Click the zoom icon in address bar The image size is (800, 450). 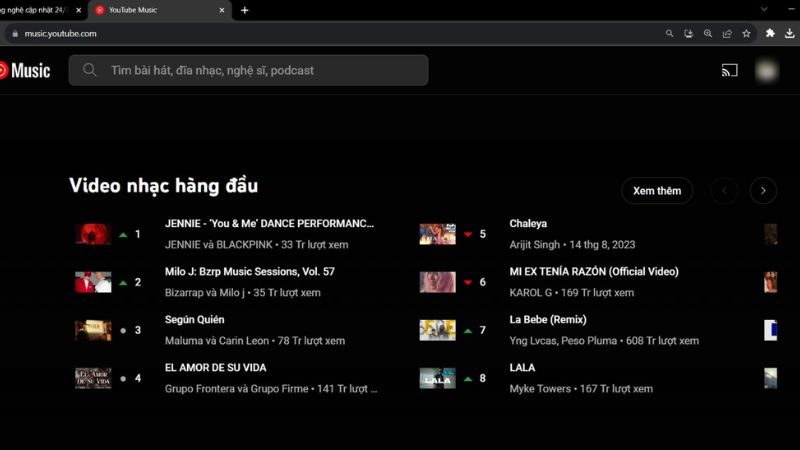(708, 34)
